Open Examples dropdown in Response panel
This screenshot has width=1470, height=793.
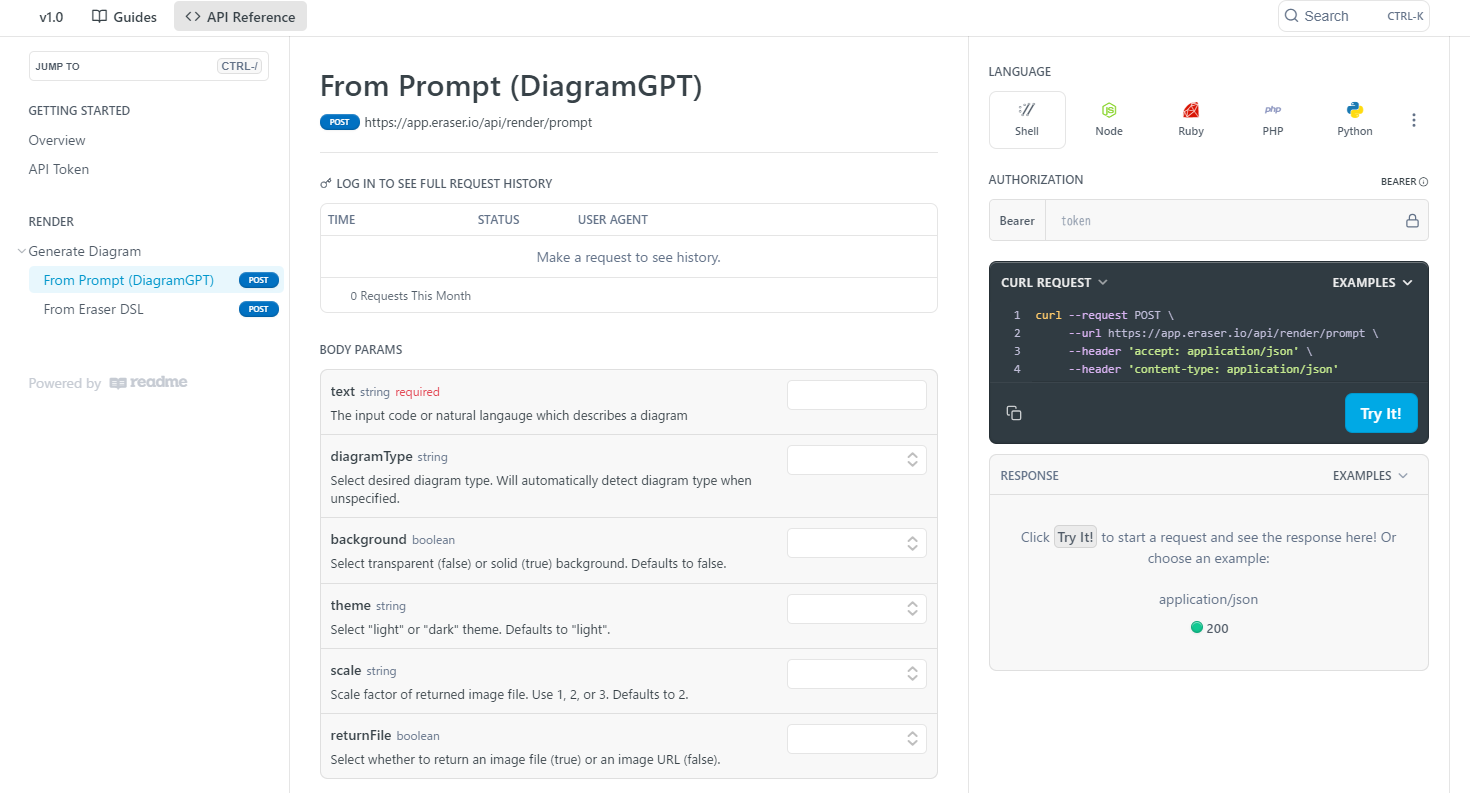click(x=1370, y=476)
